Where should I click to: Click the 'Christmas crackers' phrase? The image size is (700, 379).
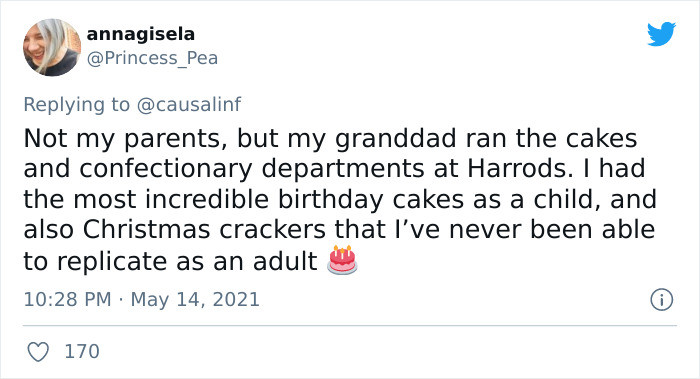(x=204, y=230)
